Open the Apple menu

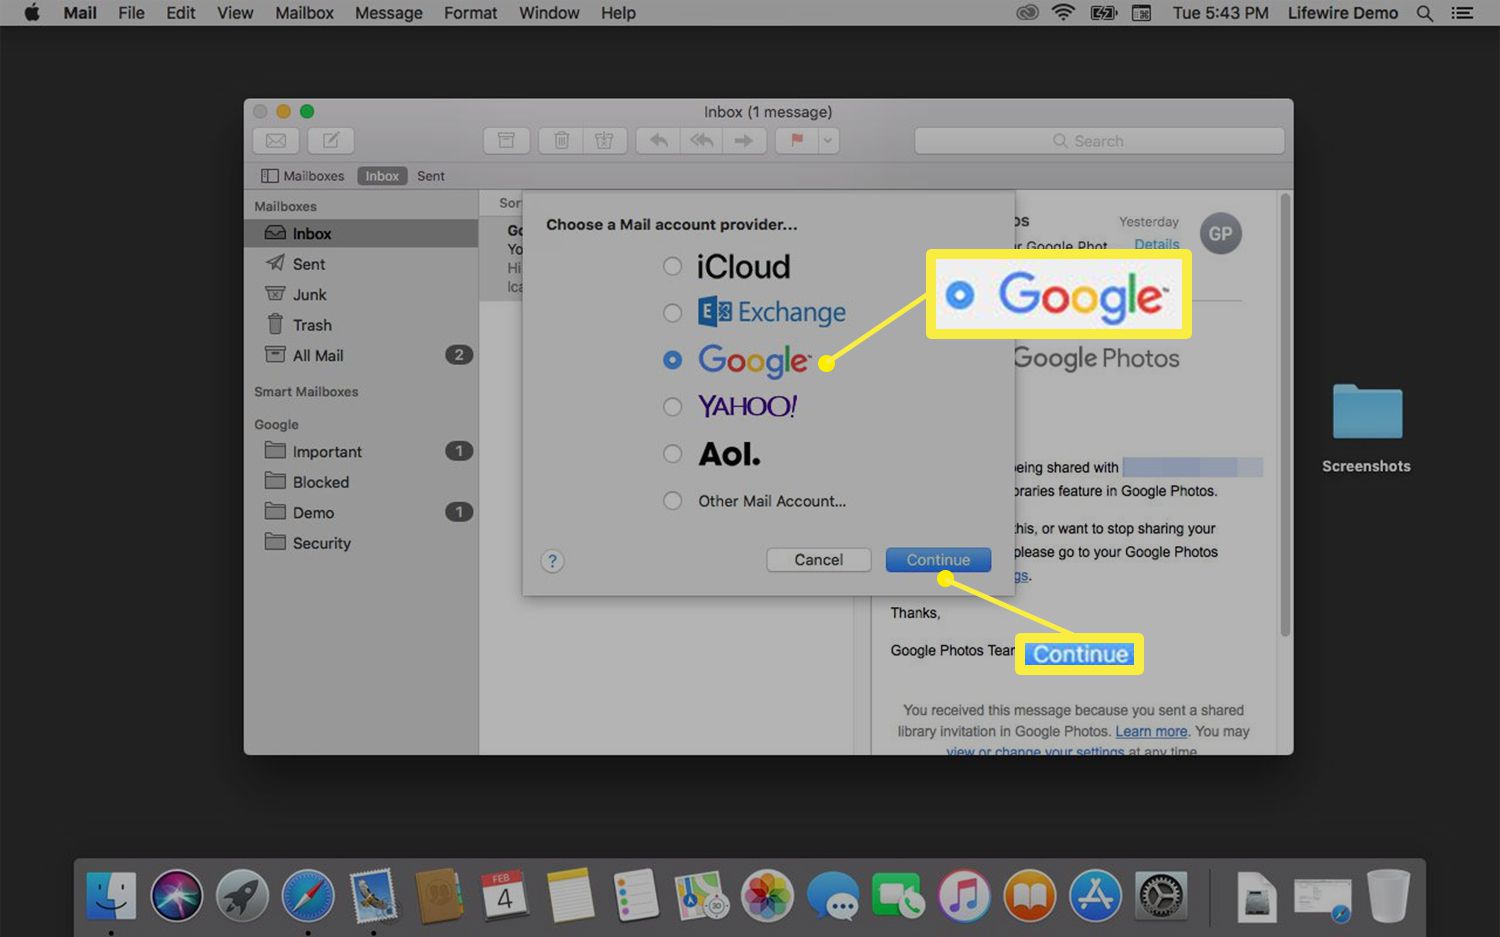tap(32, 13)
